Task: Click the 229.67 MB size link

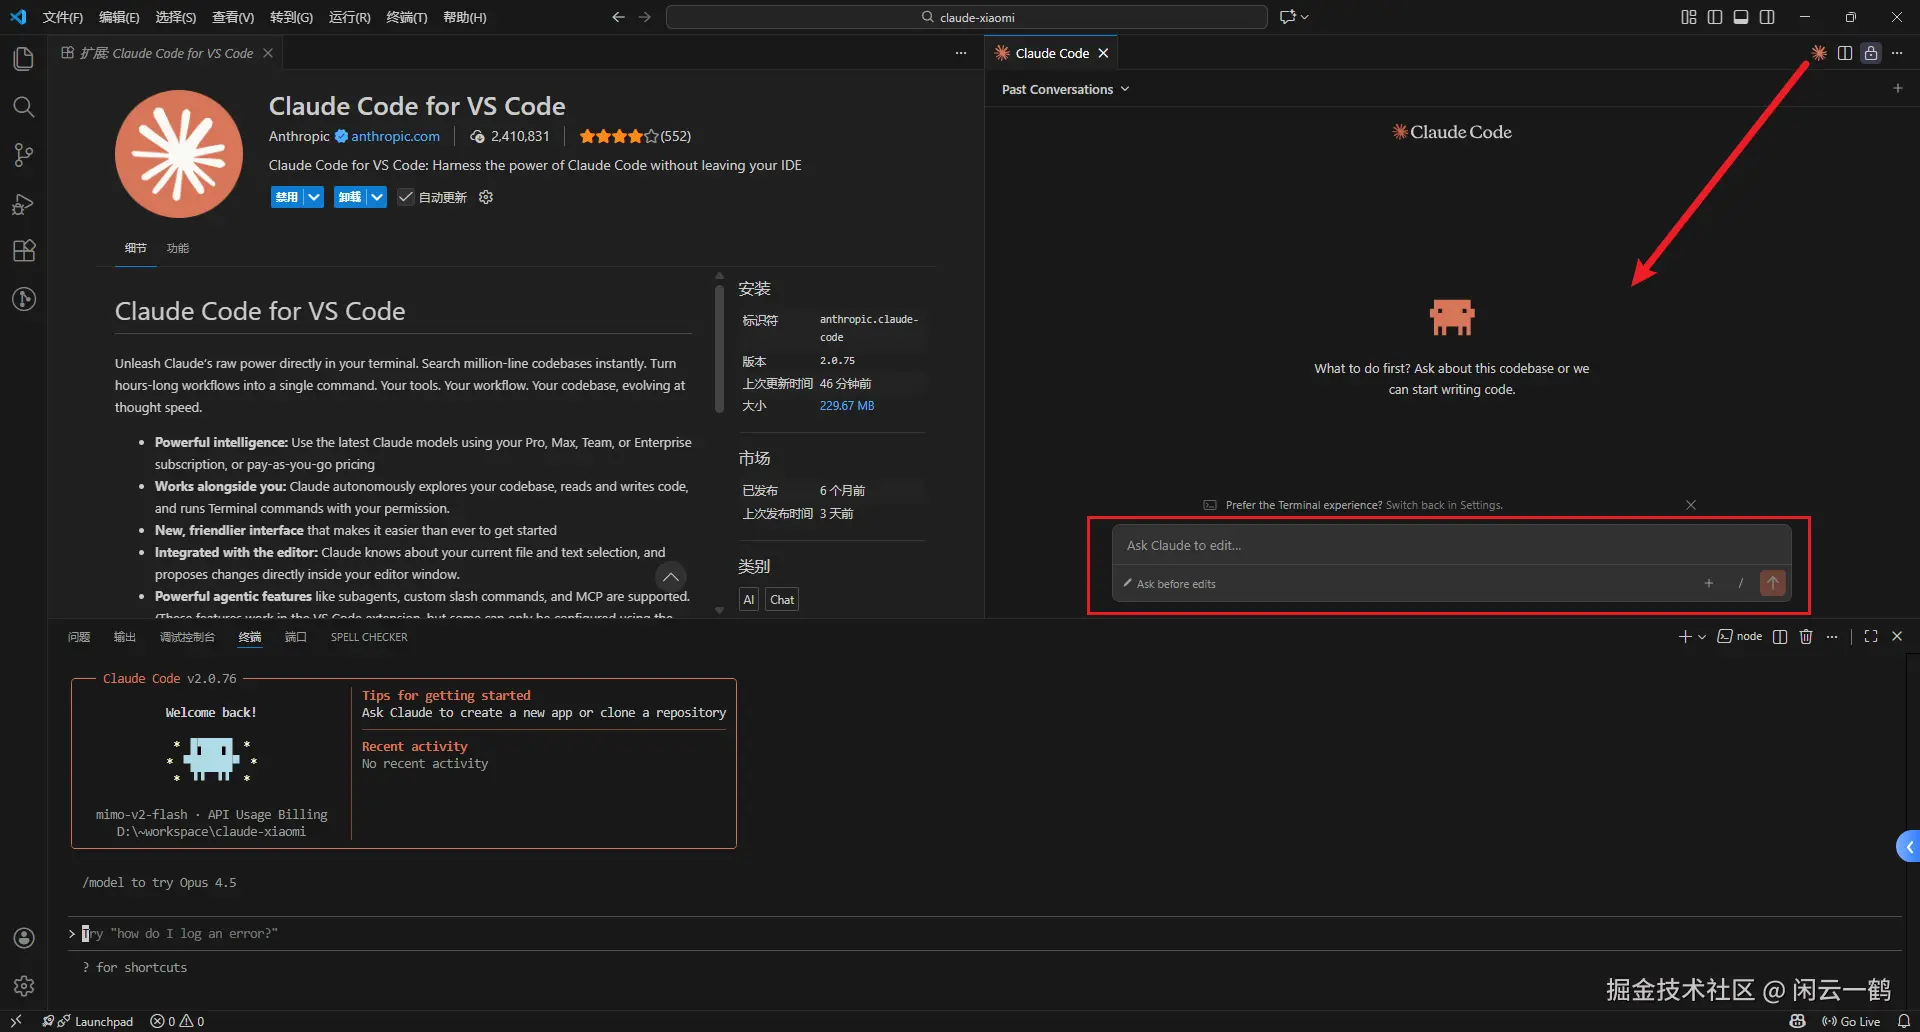Action: point(847,406)
